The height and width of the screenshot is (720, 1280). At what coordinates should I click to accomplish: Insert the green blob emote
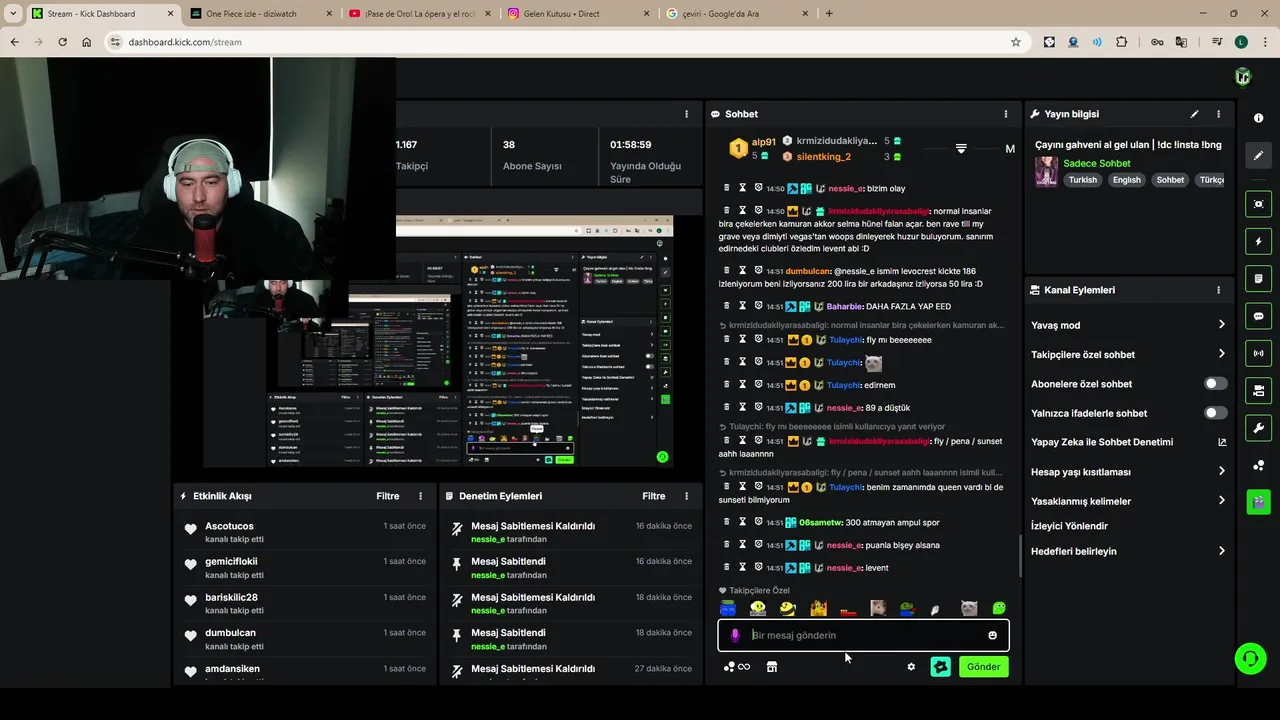tap(999, 608)
